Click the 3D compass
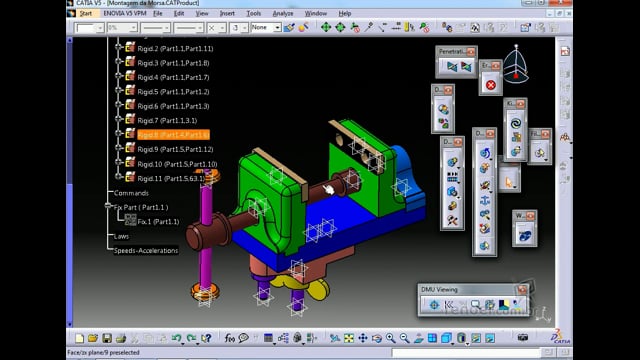Screen dimensions: 640x360 516,65
